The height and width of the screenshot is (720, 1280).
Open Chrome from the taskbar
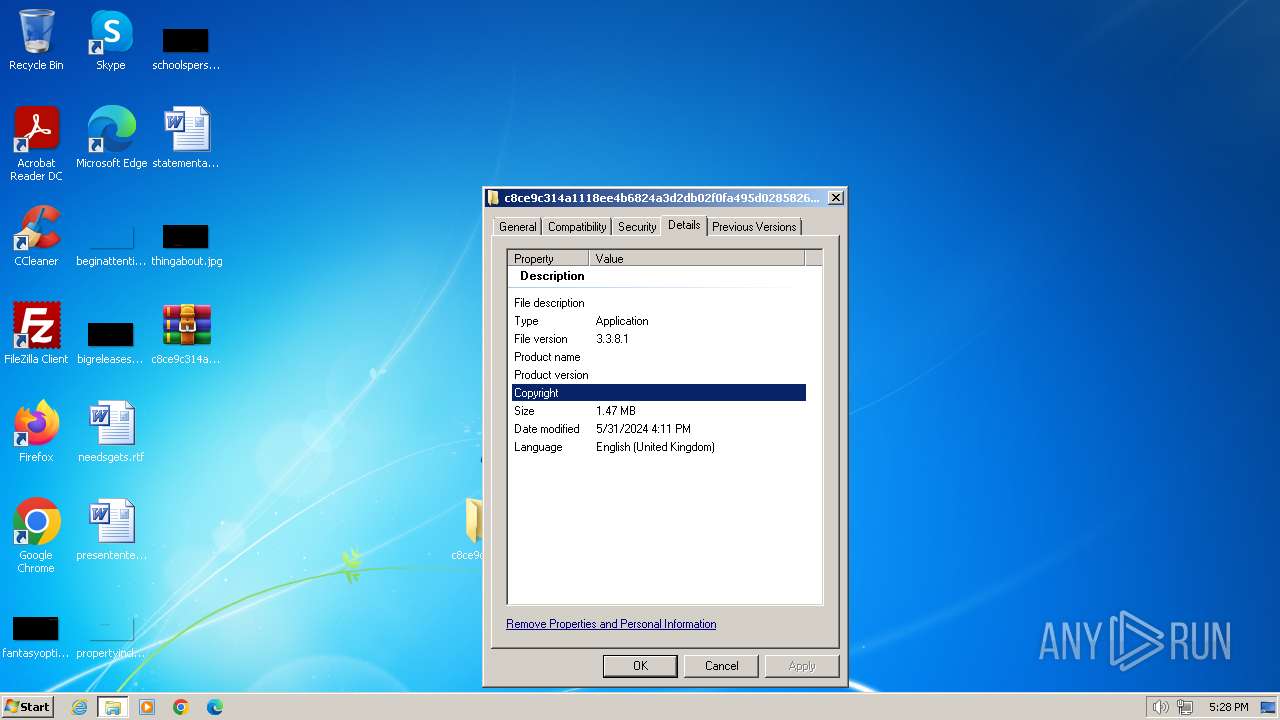pos(181,707)
